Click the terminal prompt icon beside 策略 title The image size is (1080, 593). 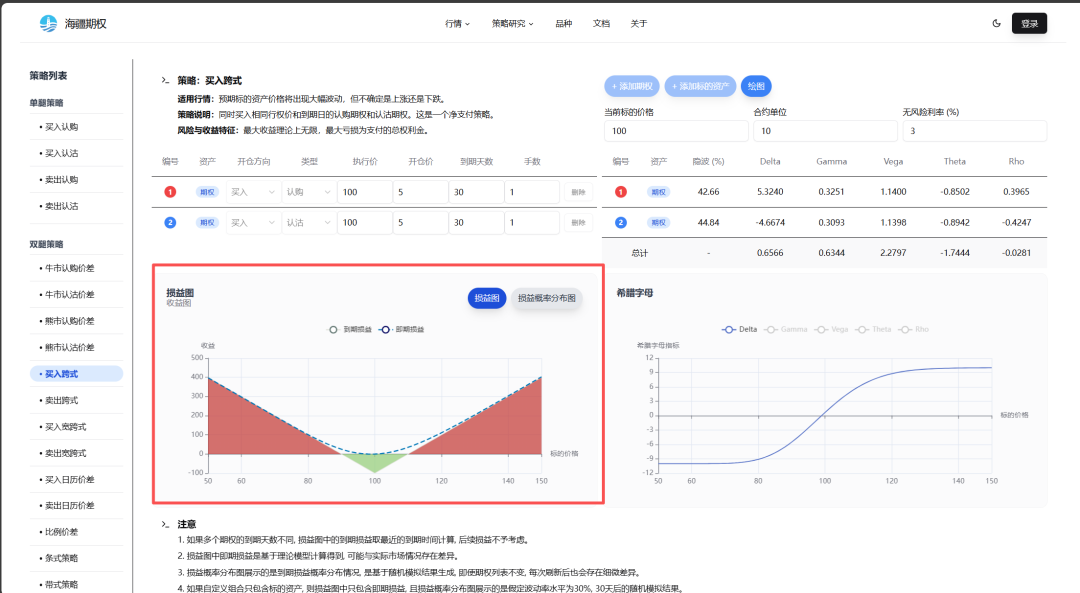pos(165,80)
